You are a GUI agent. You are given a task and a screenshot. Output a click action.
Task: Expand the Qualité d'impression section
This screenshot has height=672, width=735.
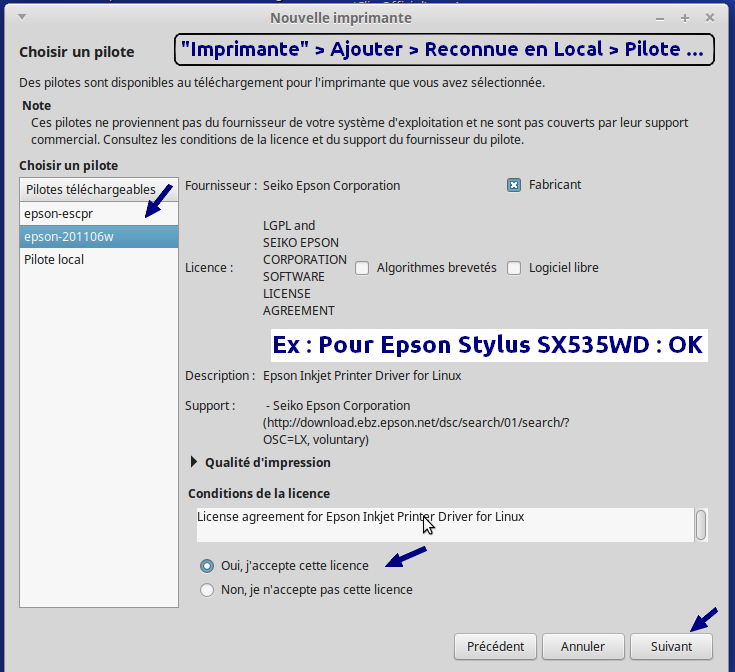click(194, 462)
